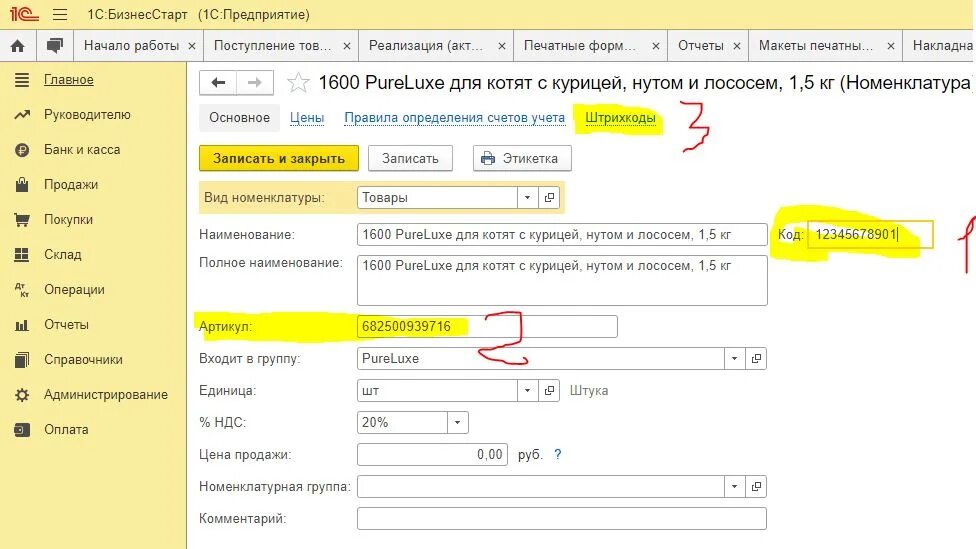Click Записать и закрыть button
The height and width of the screenshot is (549, 976).
[x=279, y=158]
